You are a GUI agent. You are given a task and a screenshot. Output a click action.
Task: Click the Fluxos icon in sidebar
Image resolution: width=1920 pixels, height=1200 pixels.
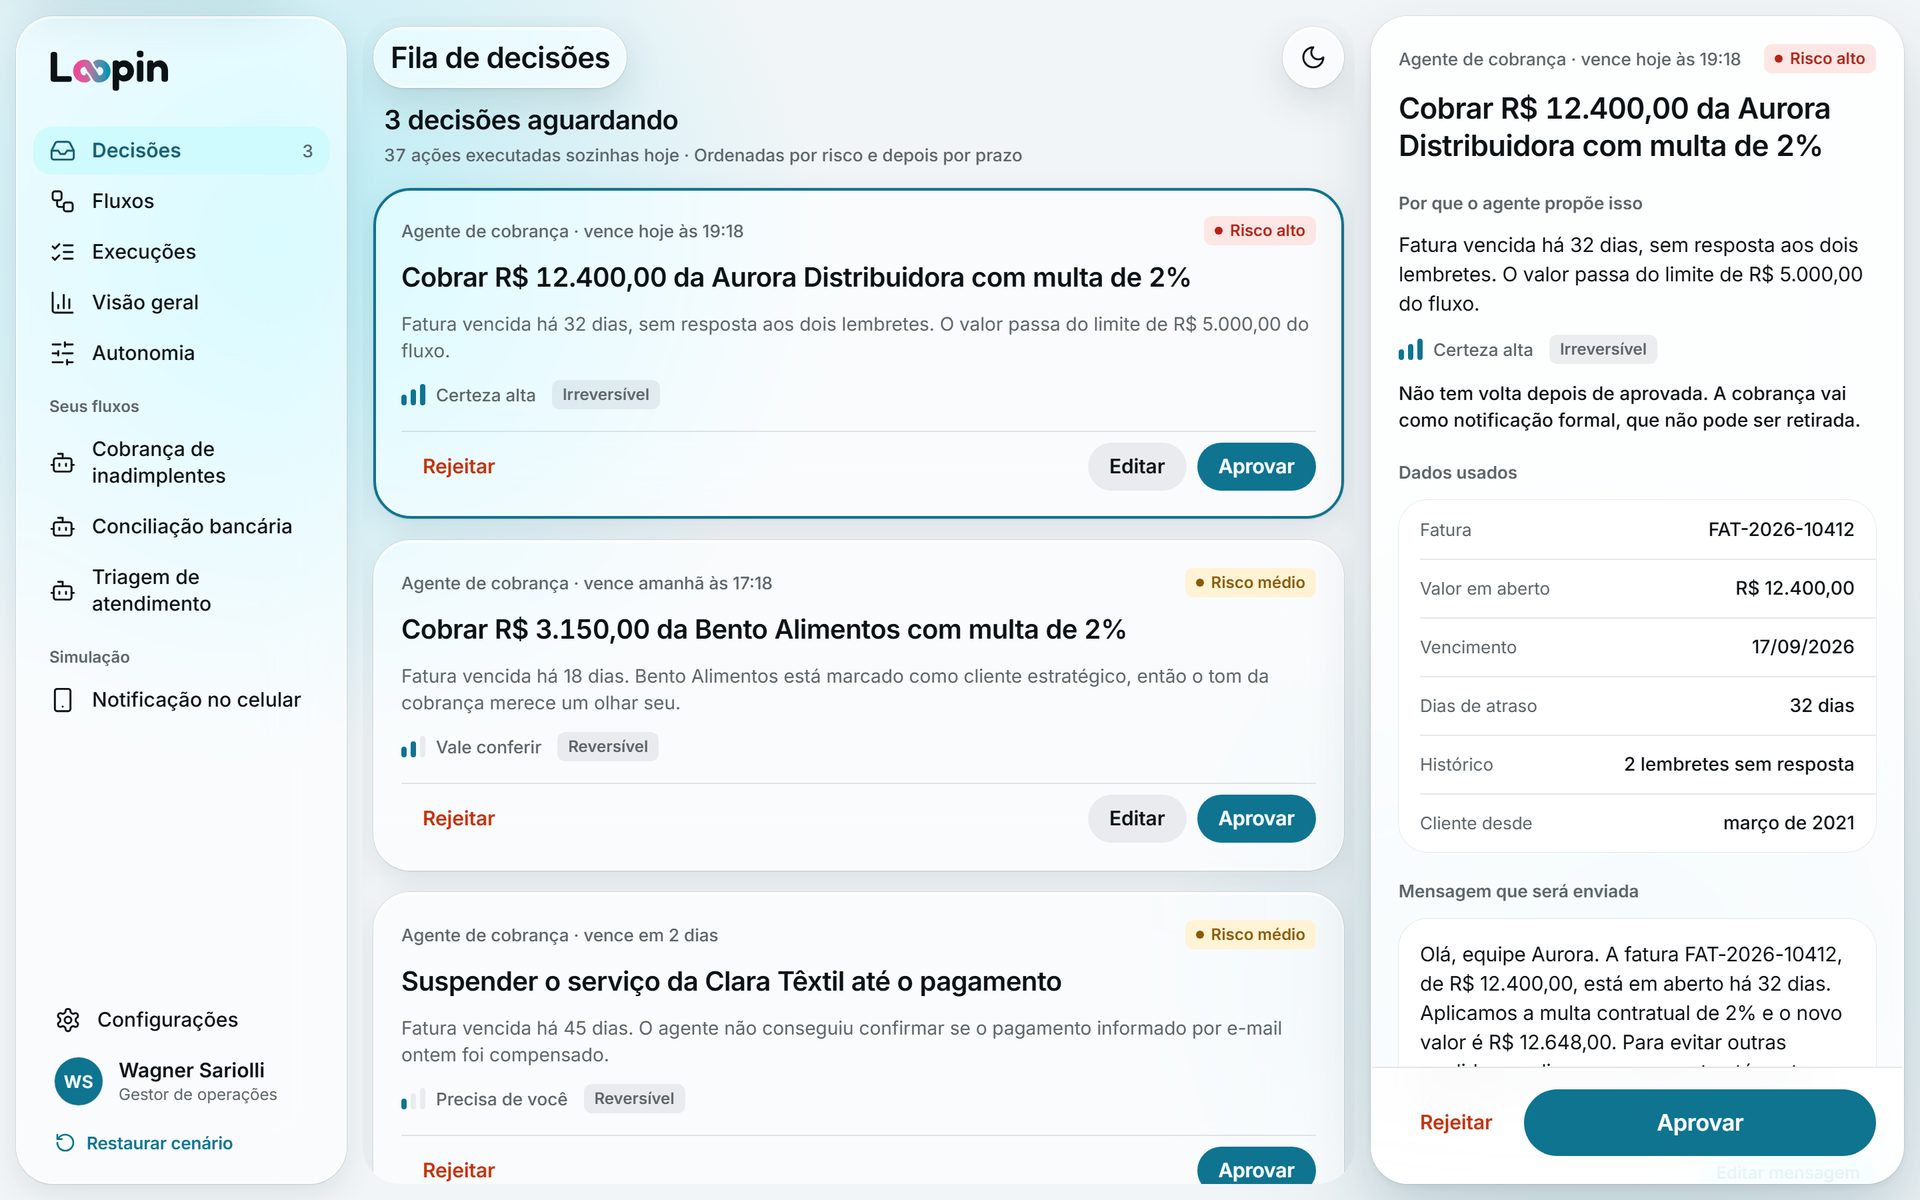coord(63,201)
